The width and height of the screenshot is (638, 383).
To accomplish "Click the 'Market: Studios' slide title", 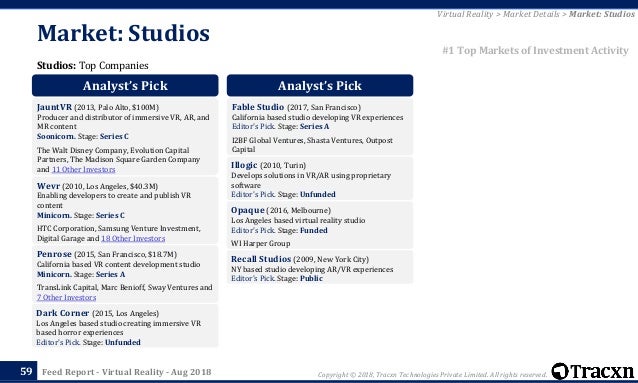I will [x=123, y=33].
